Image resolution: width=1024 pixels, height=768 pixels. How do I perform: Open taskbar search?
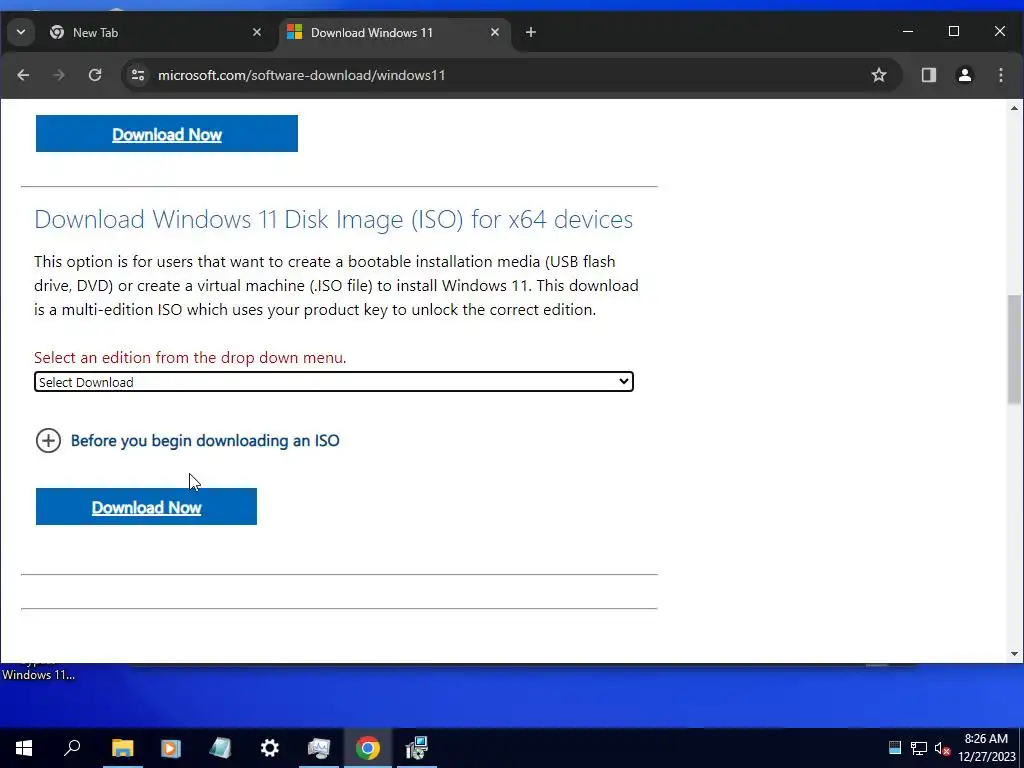pos(72,748)
